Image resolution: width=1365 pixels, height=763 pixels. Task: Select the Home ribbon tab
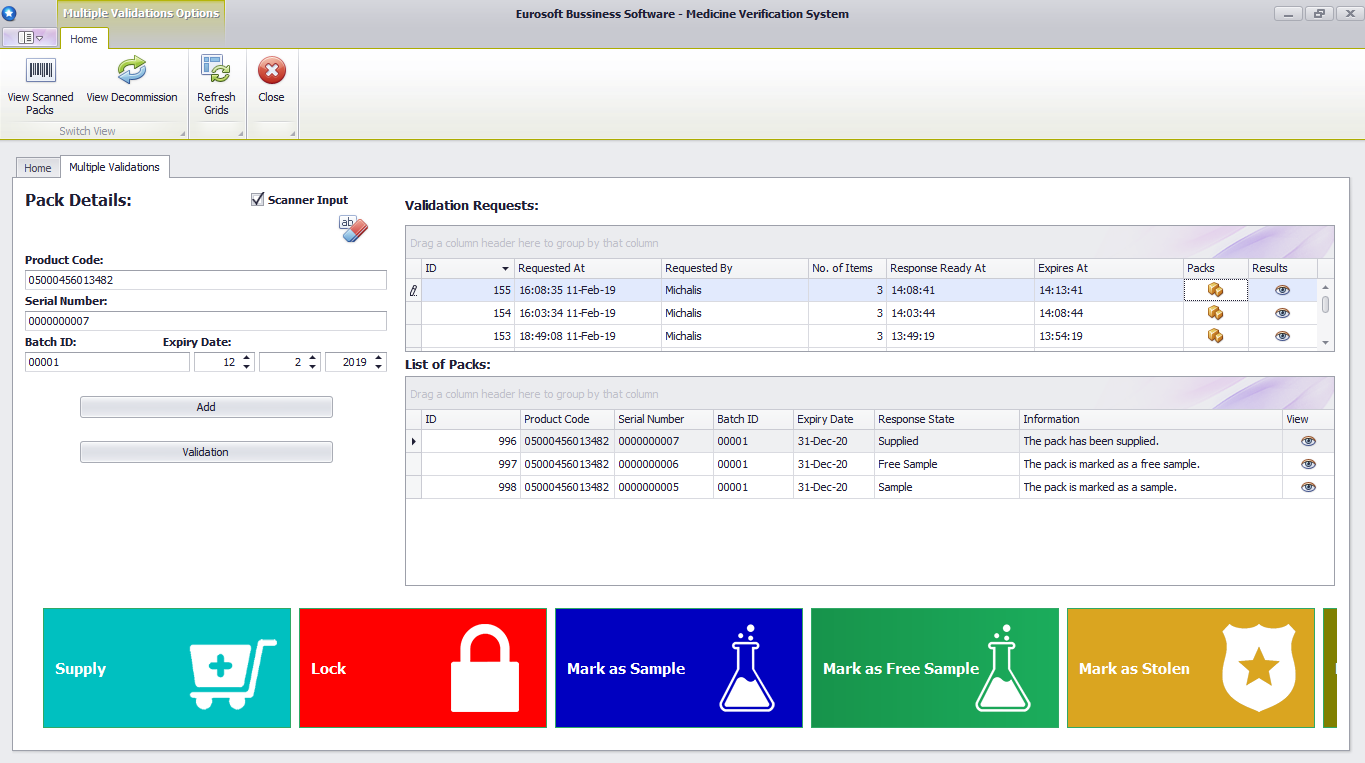pyautogui.click(x=84, y=39)
